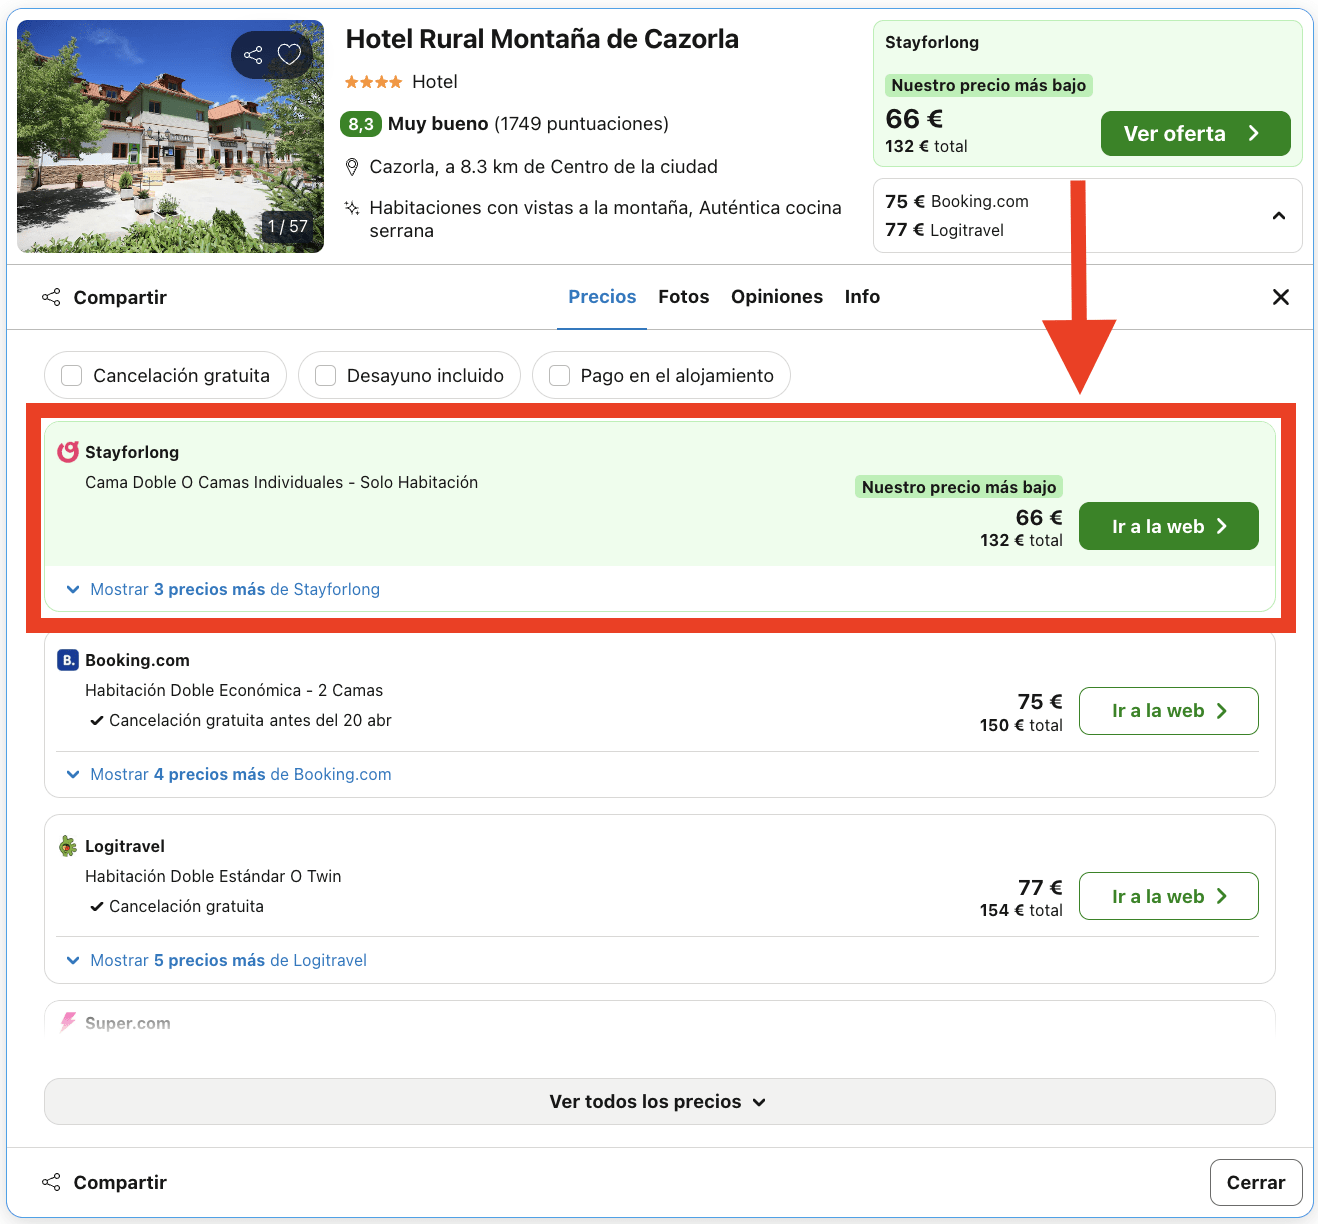Screen dimensions: 1318x1224
Task: Open the Fotos tab
Action: point(684,297)
